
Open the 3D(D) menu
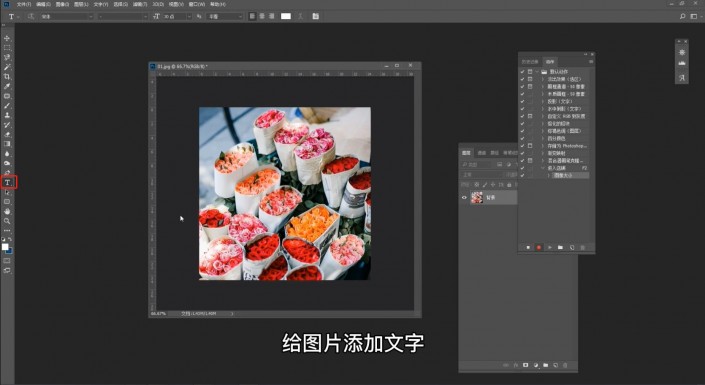pos(158,4)
